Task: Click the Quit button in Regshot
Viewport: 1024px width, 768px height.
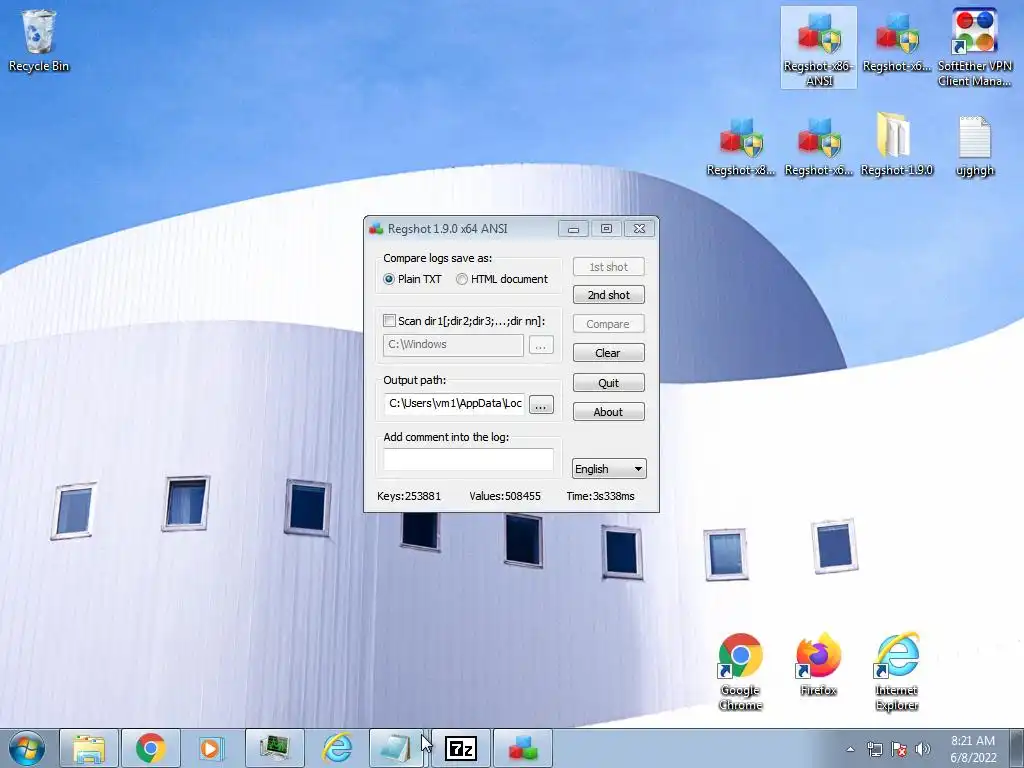Action: click(609, 383)
